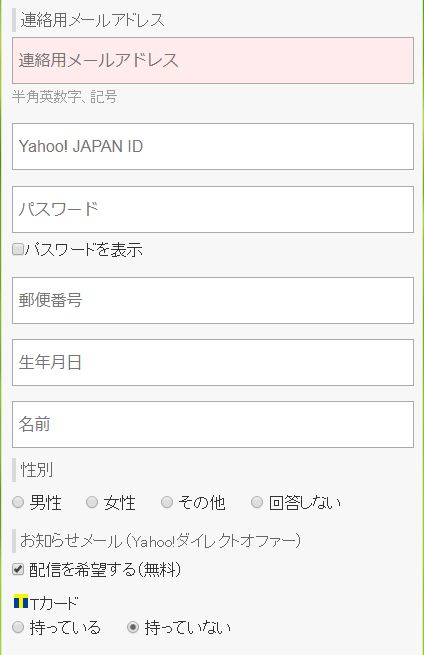Click the 郵便番号 input field
This screenshot has height=655, width=424.
(213, 300)
